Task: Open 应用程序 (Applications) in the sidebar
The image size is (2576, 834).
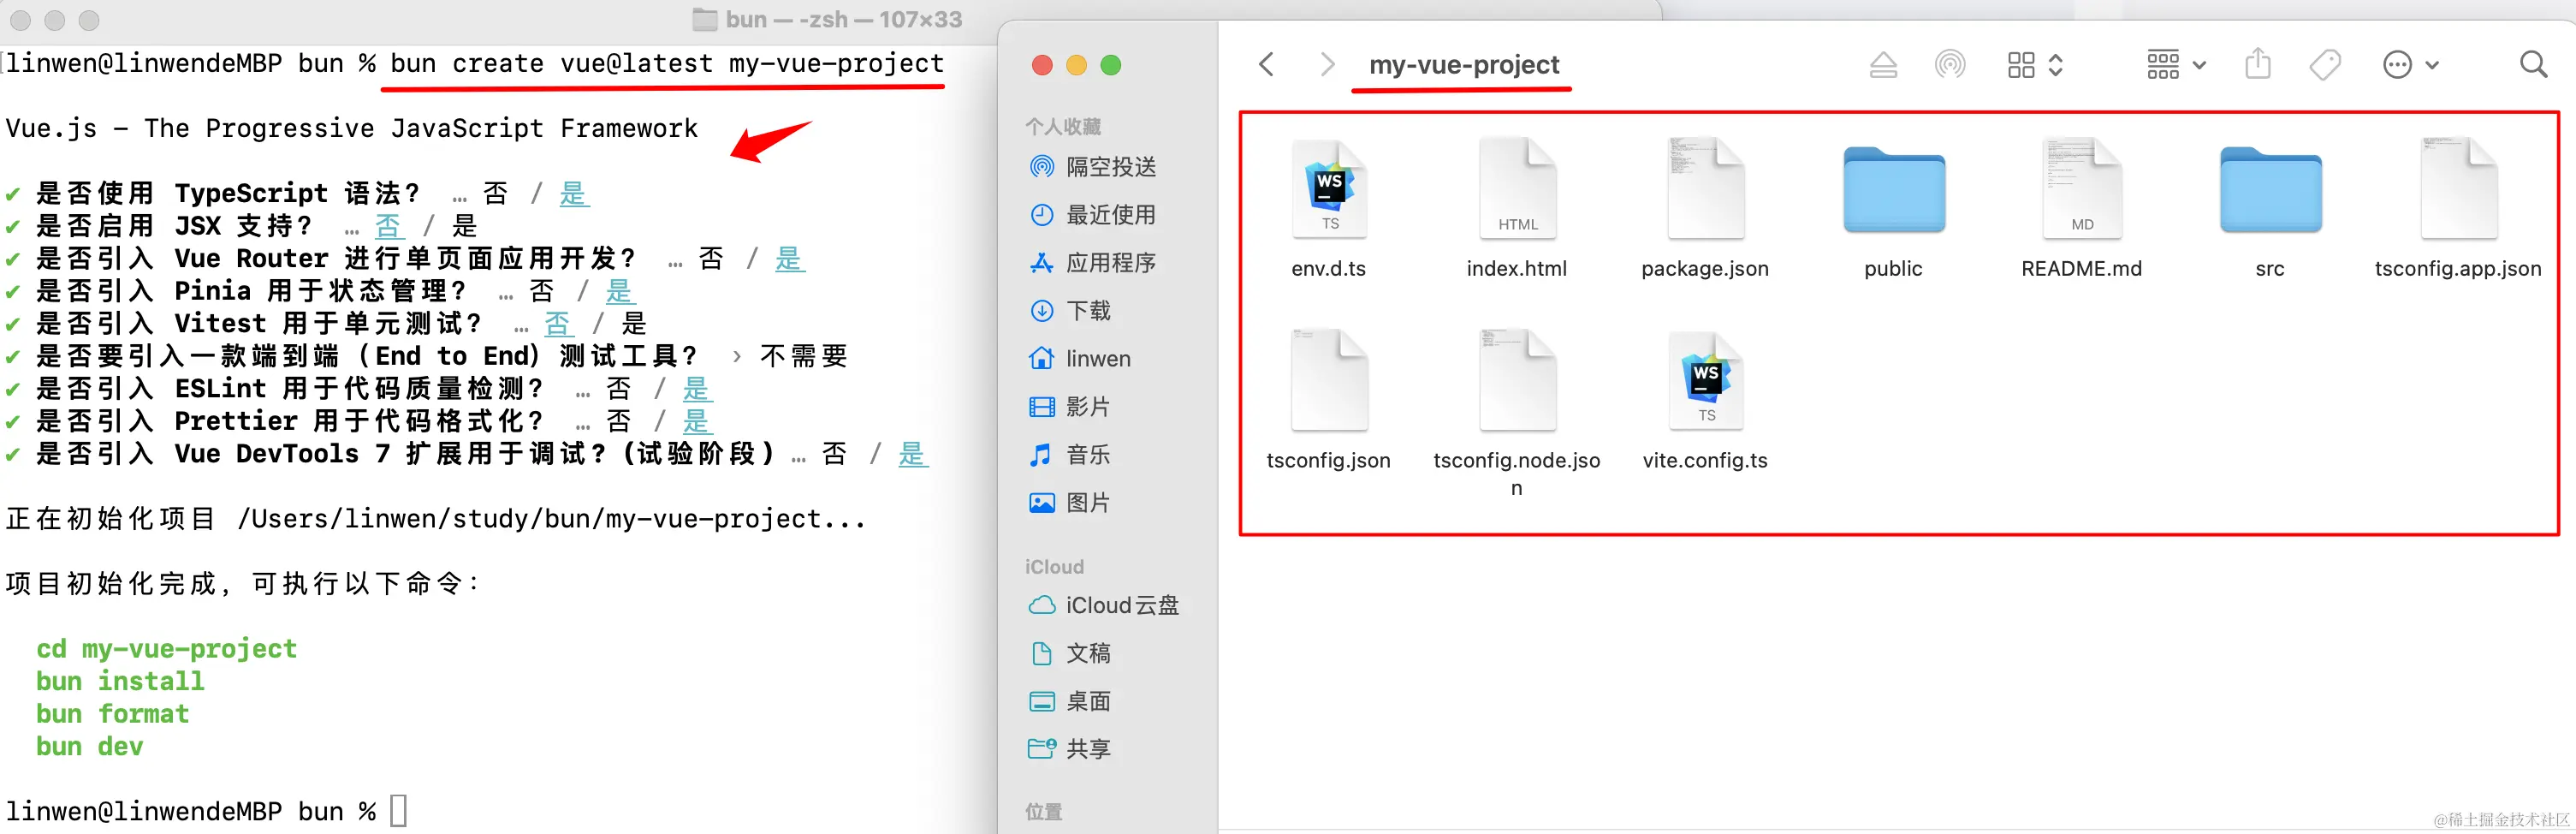Action: pos(1093,263)
